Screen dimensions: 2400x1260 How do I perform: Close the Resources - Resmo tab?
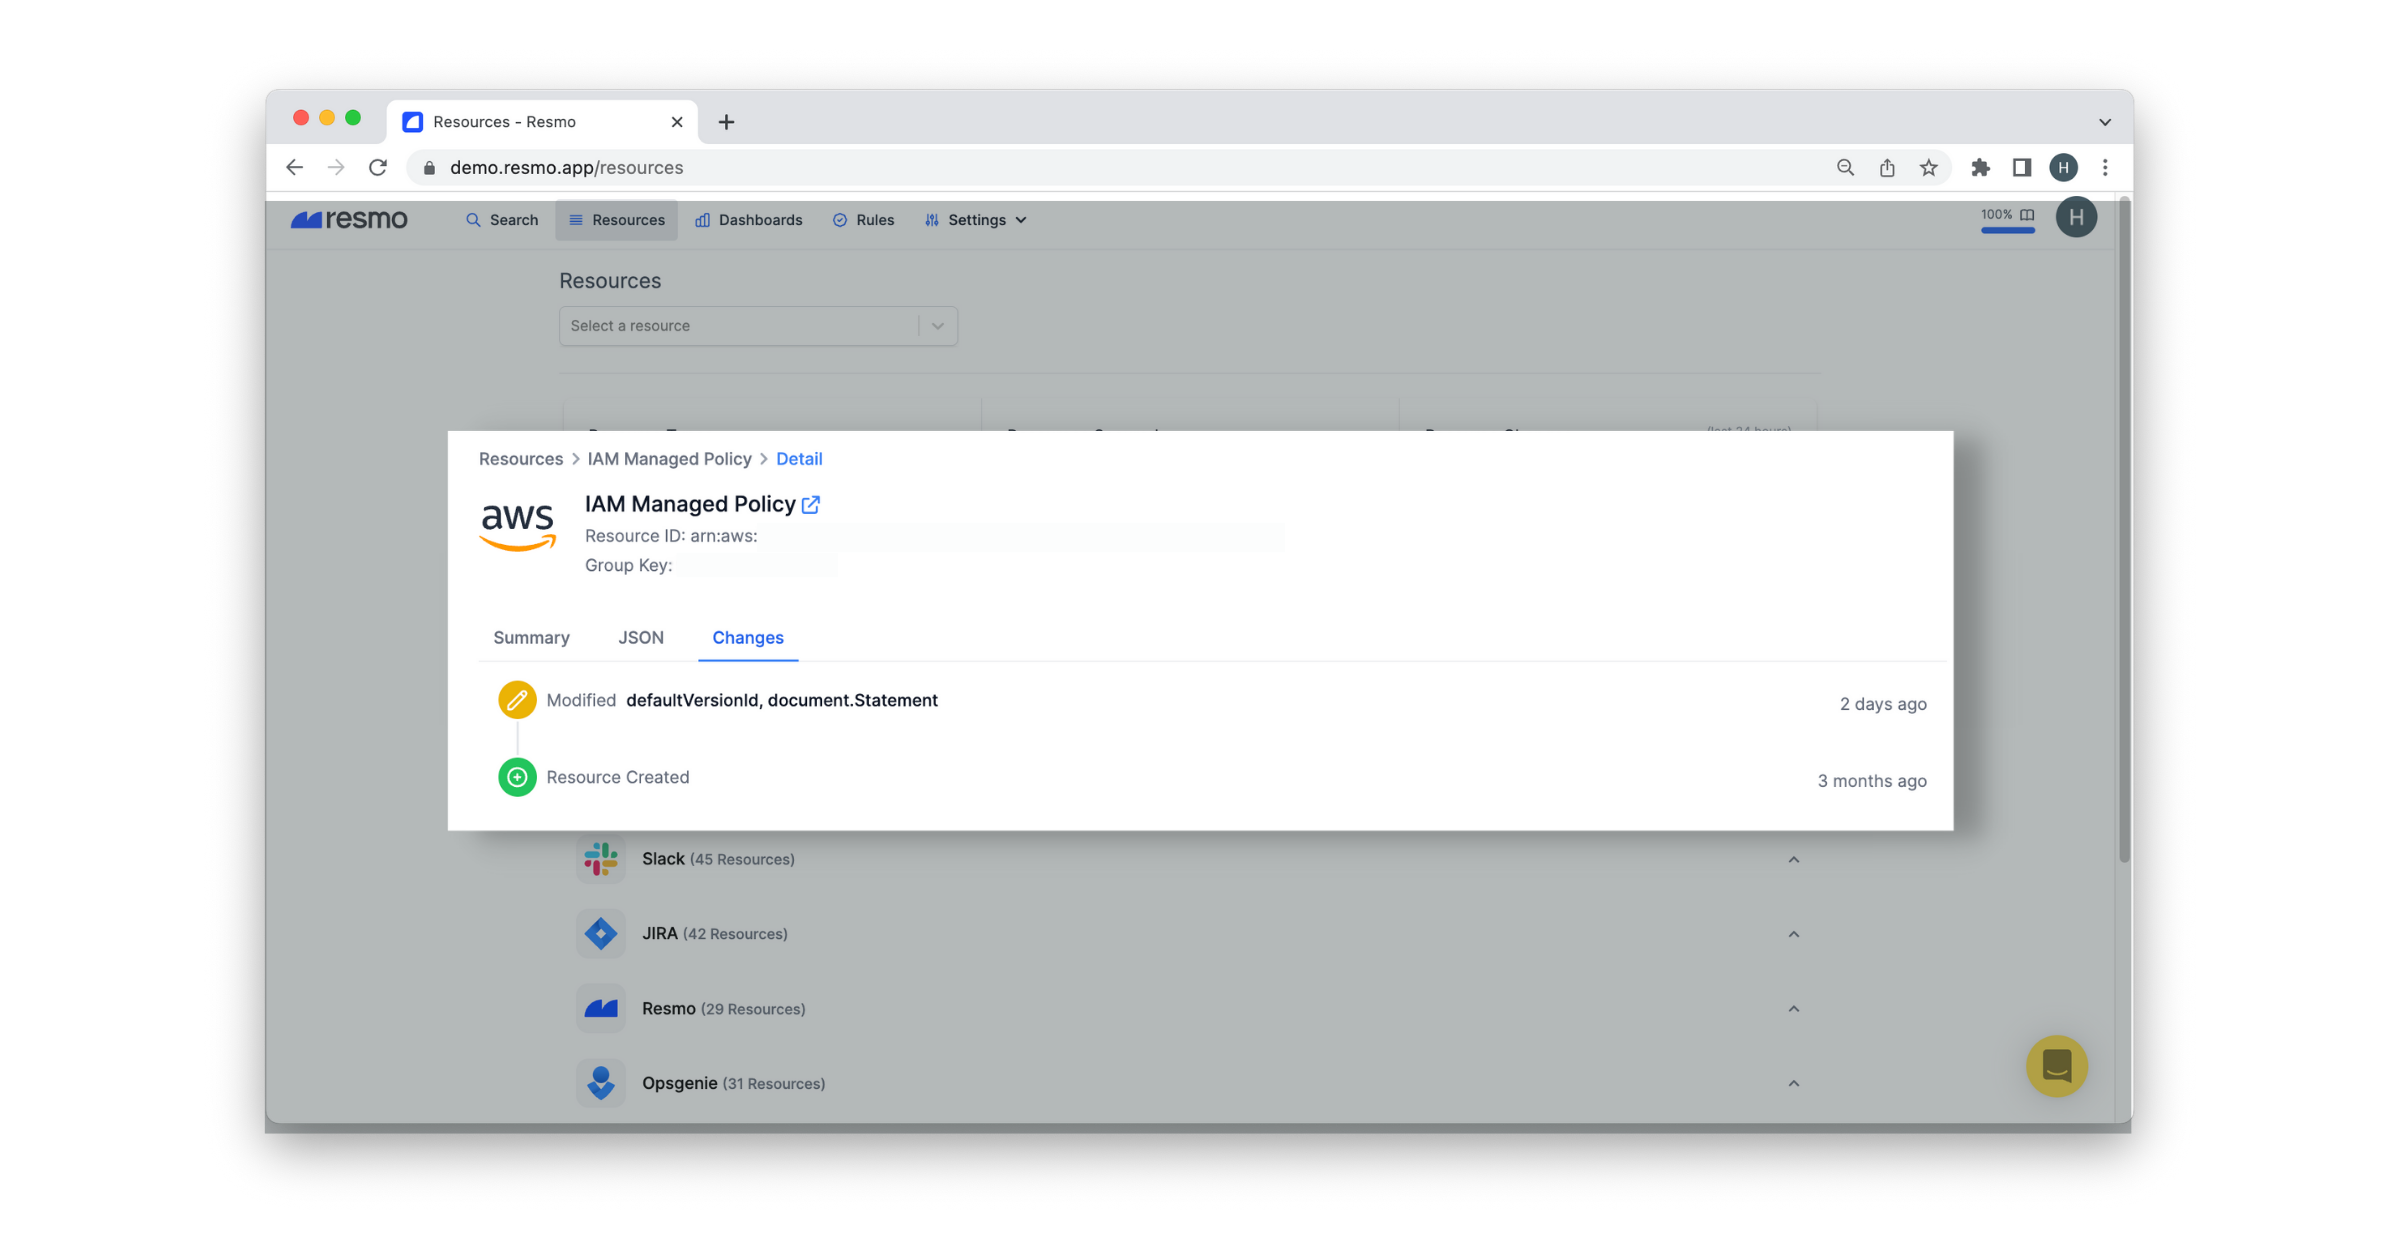point(677,122)
